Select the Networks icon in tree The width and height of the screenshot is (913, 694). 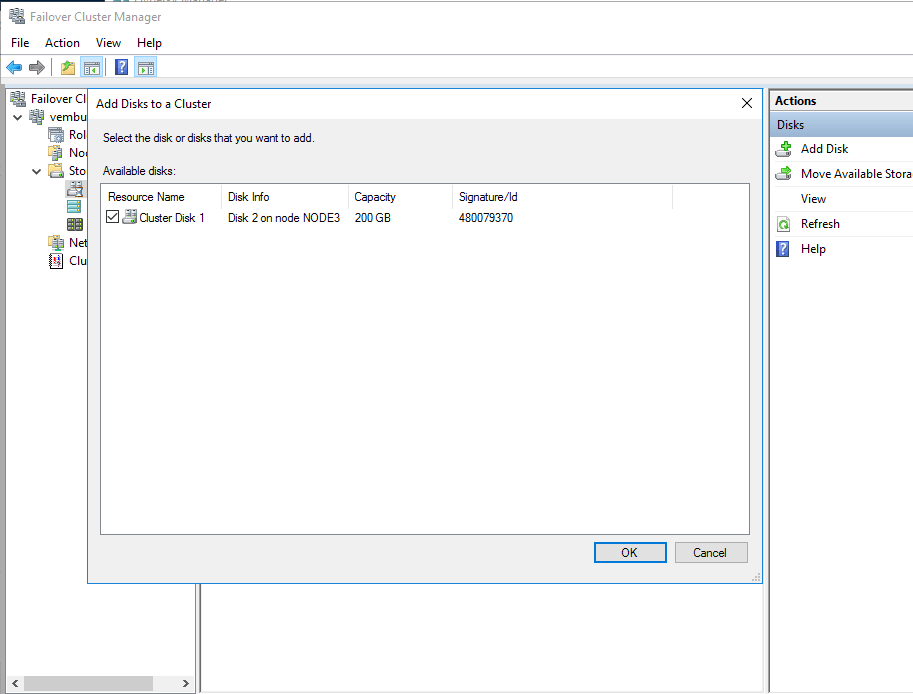point(56,242)
